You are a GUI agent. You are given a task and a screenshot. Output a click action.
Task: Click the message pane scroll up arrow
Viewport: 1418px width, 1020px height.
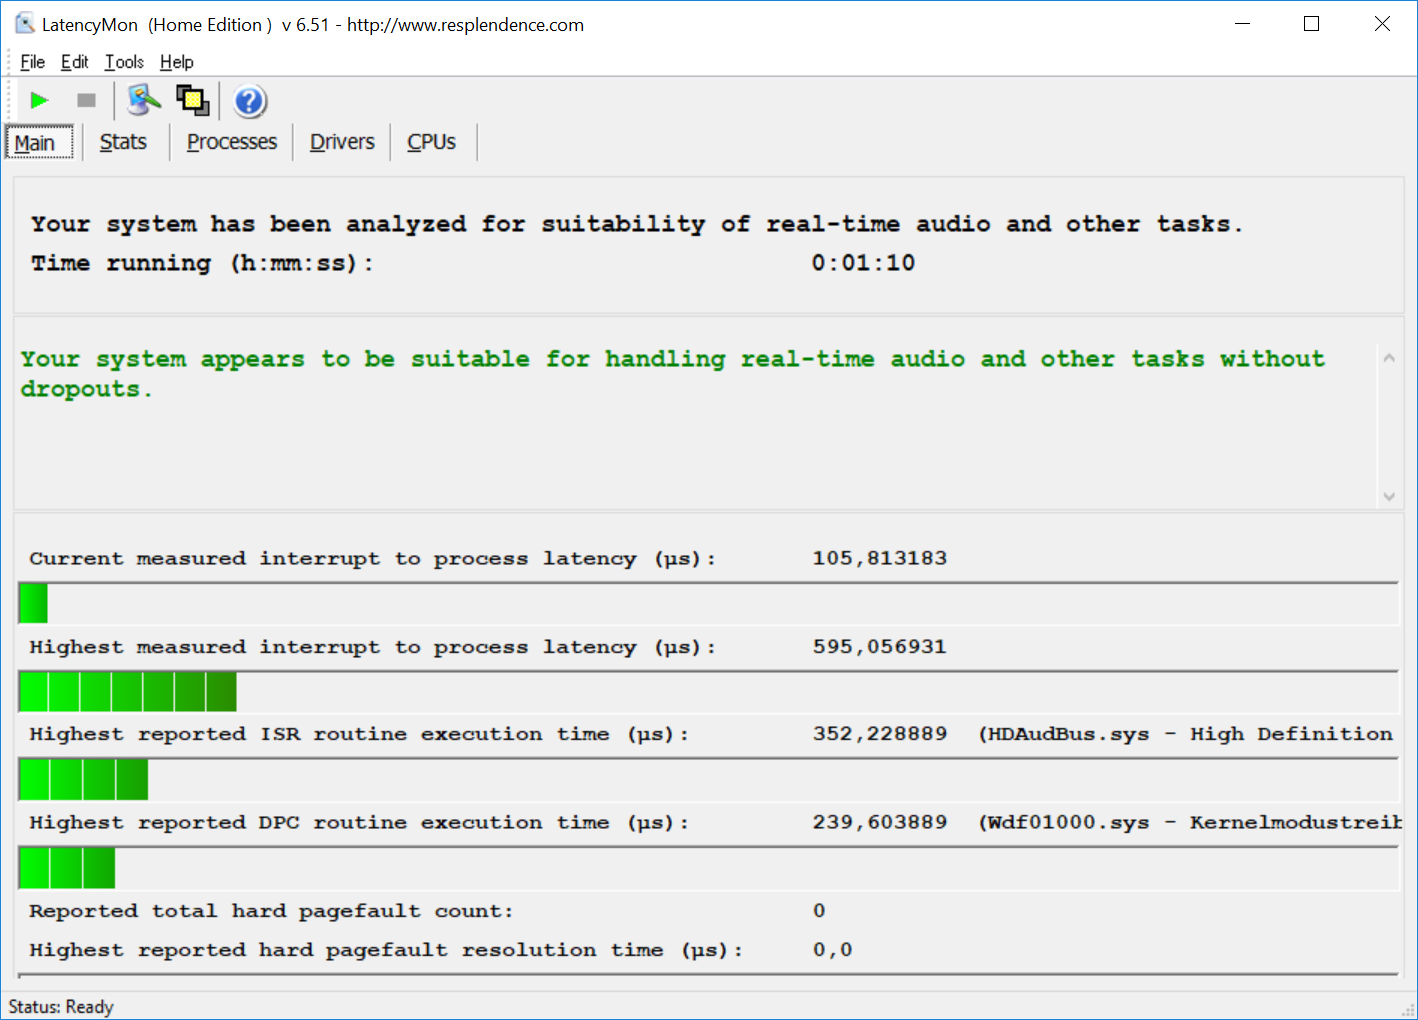[x=1389, y=358]
